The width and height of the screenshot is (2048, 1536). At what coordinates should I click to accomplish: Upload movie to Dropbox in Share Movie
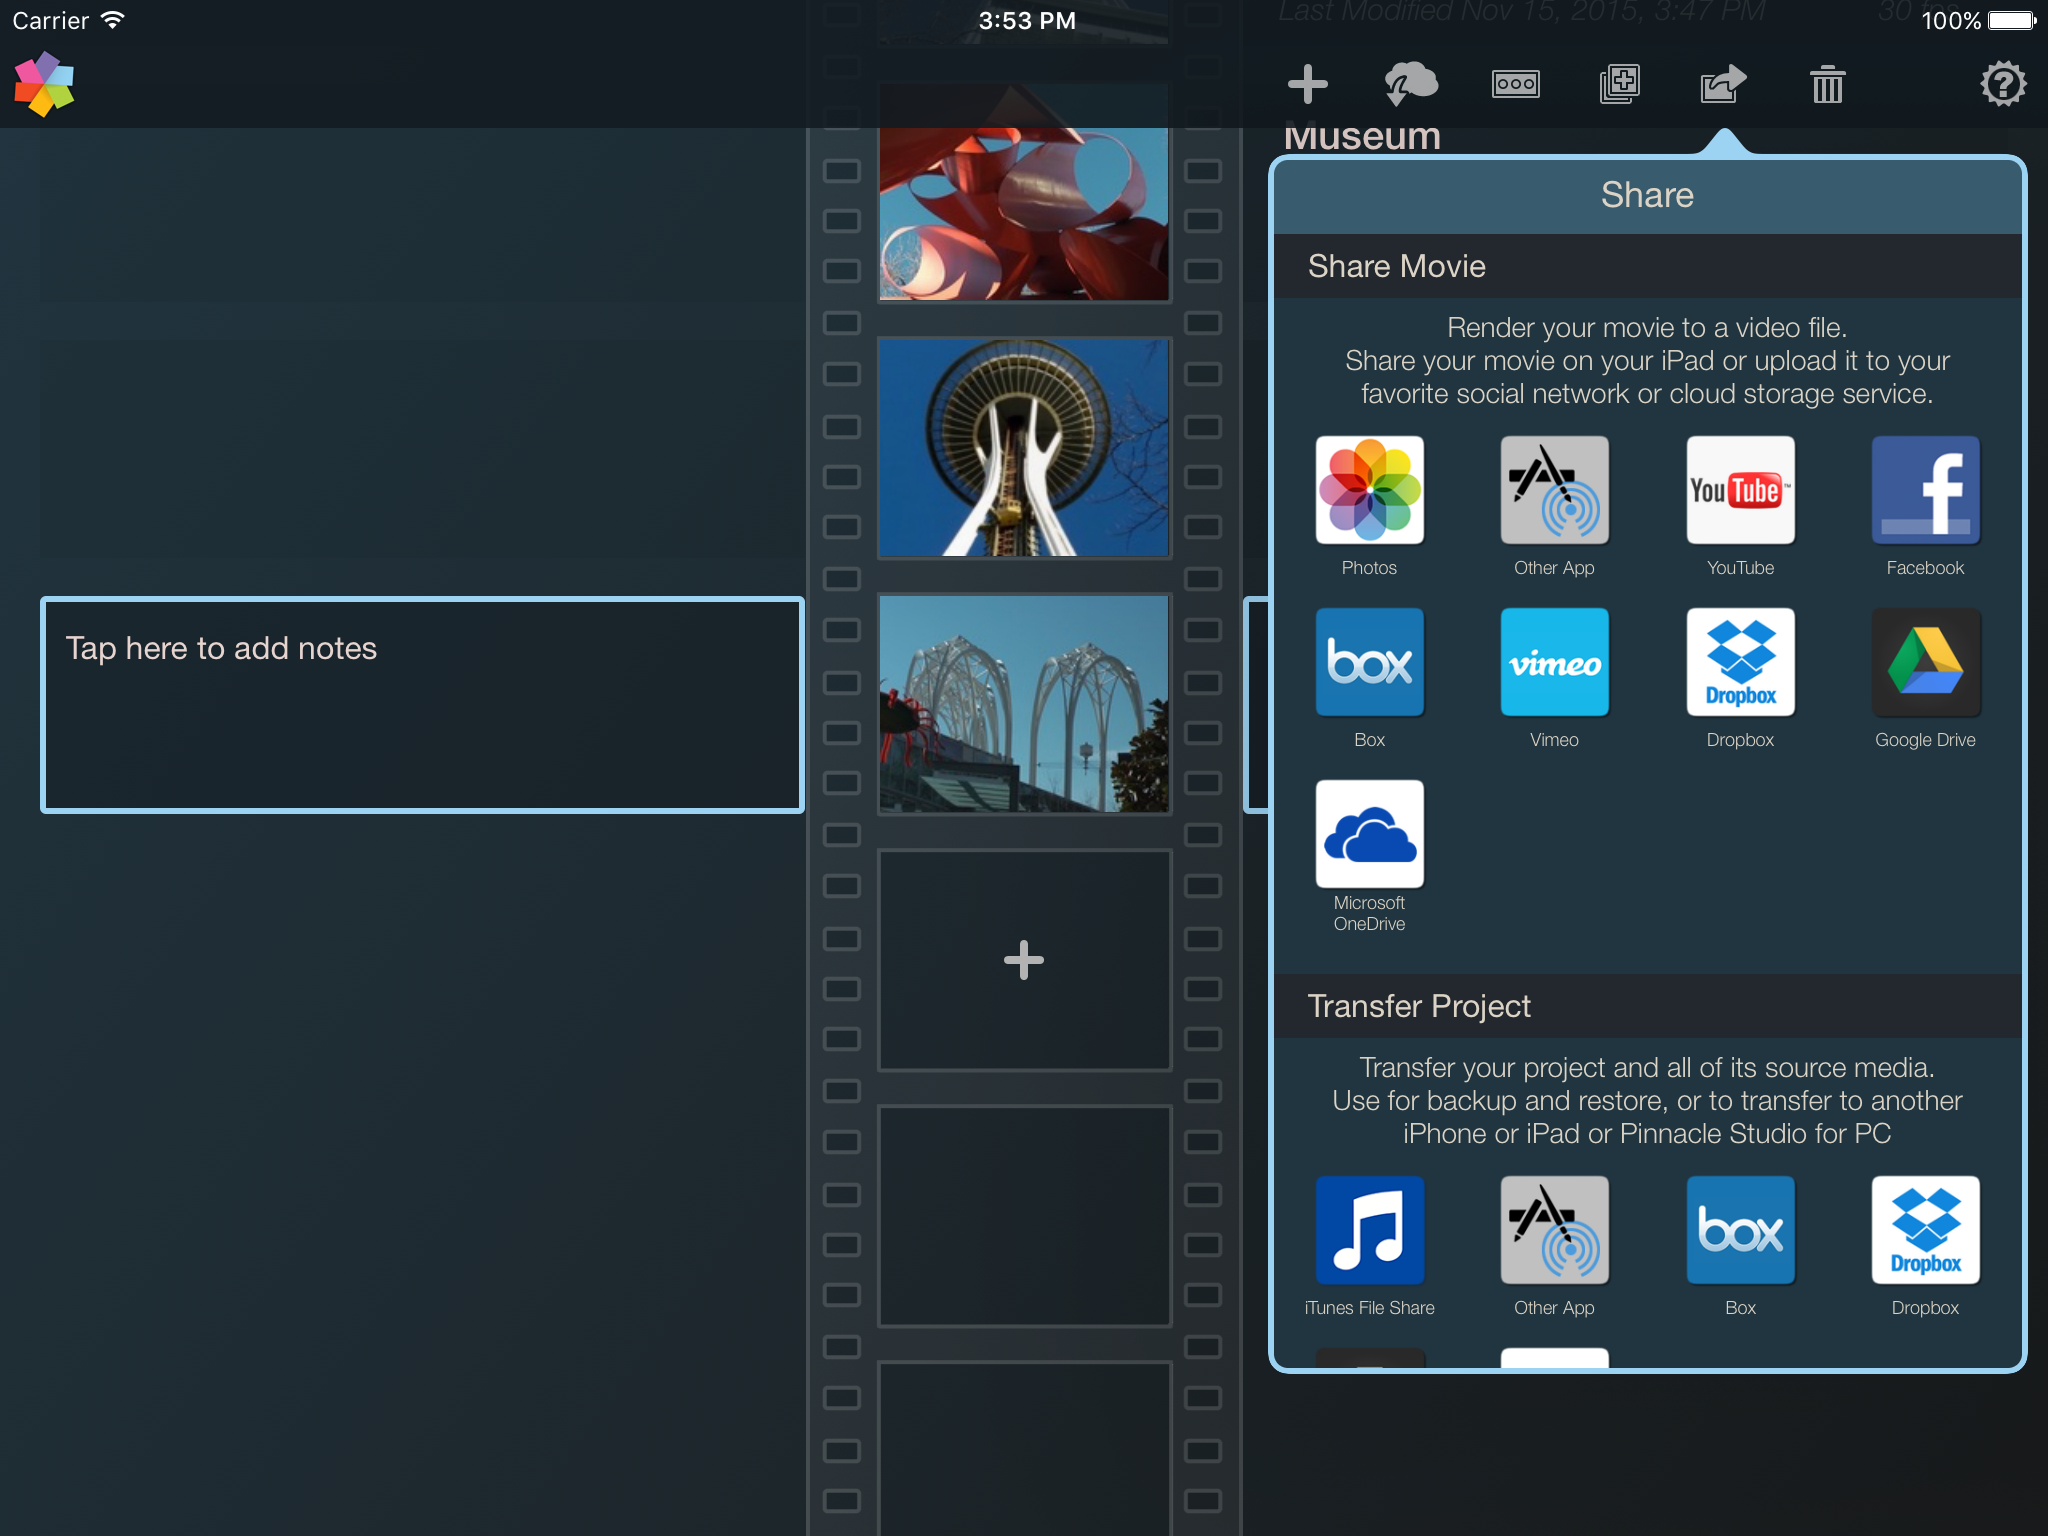coord(1740,662)
